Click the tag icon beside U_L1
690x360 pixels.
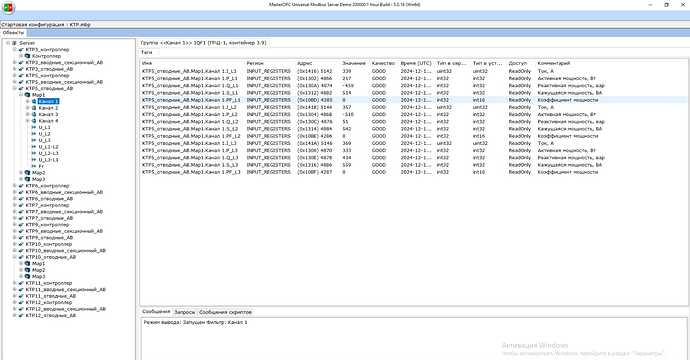click(x=34, y=127)
